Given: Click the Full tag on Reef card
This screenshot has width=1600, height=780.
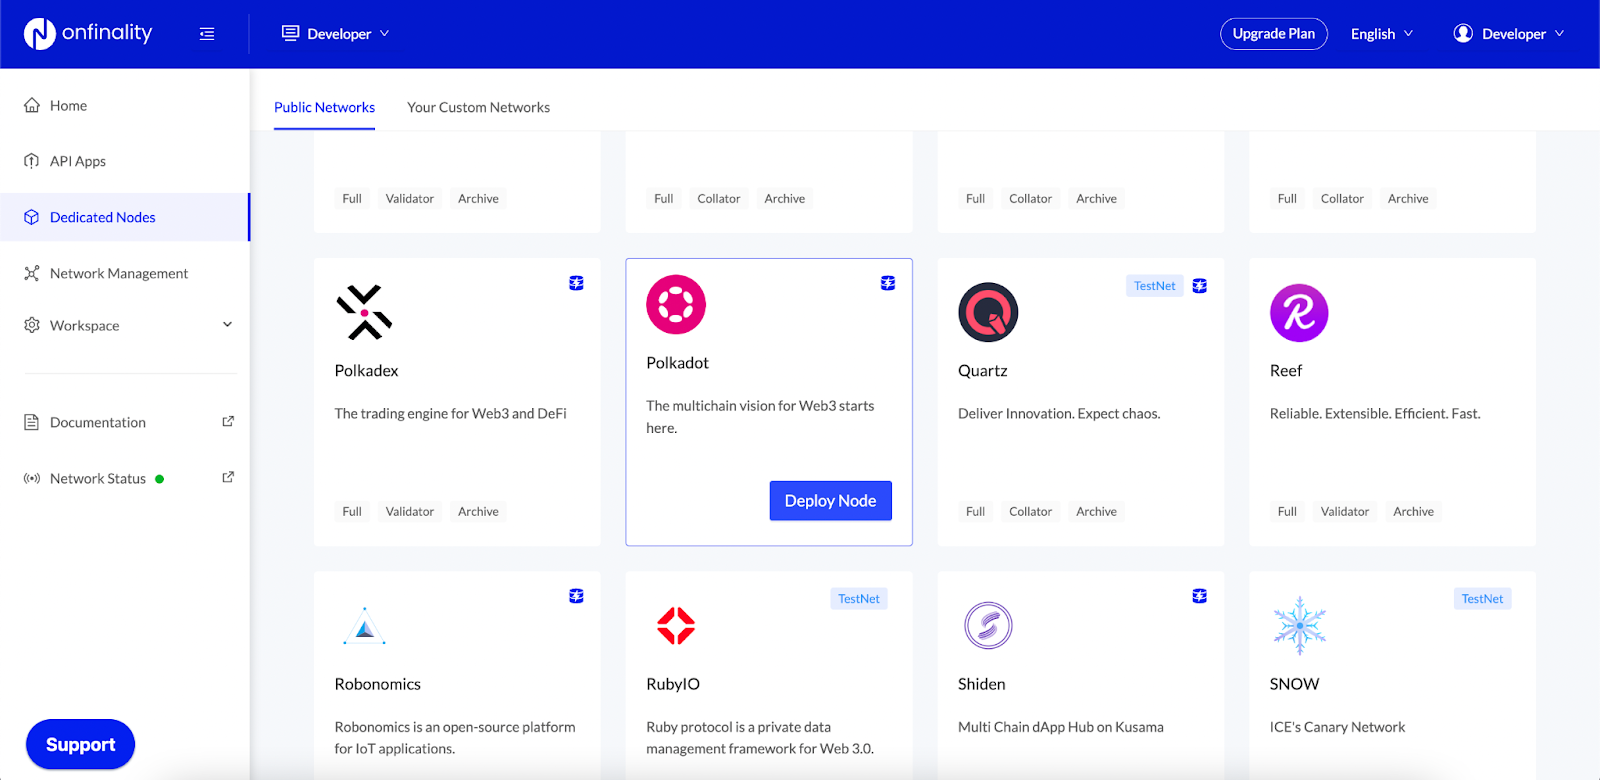Looking at the screenshot, I should (1287, 512).
